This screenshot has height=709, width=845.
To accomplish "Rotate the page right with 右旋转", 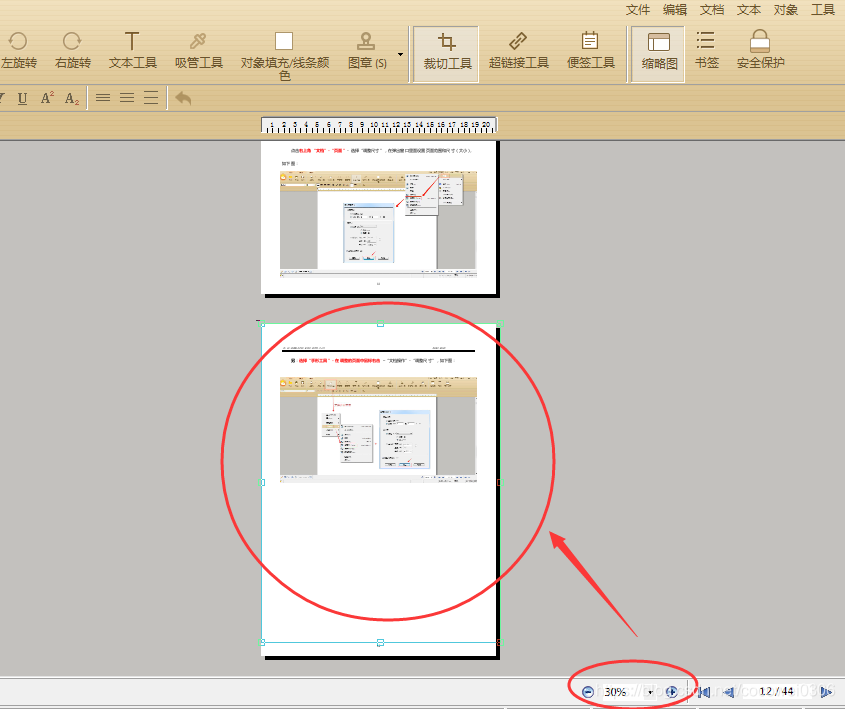I will click(73, 51).
